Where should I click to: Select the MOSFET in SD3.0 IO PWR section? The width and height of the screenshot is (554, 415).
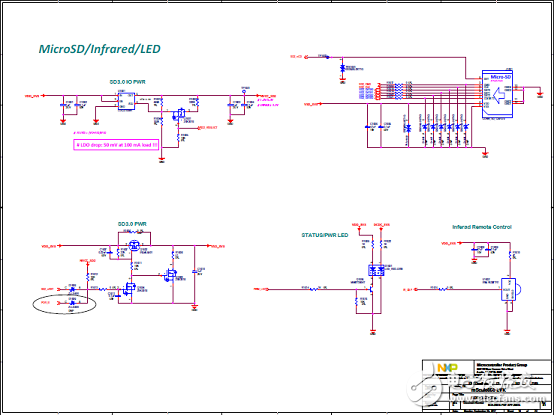[x=179, y=114]
